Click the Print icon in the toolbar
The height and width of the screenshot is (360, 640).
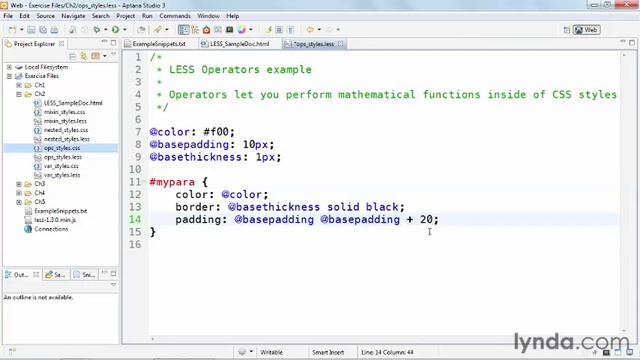click(x=54, y=30)
